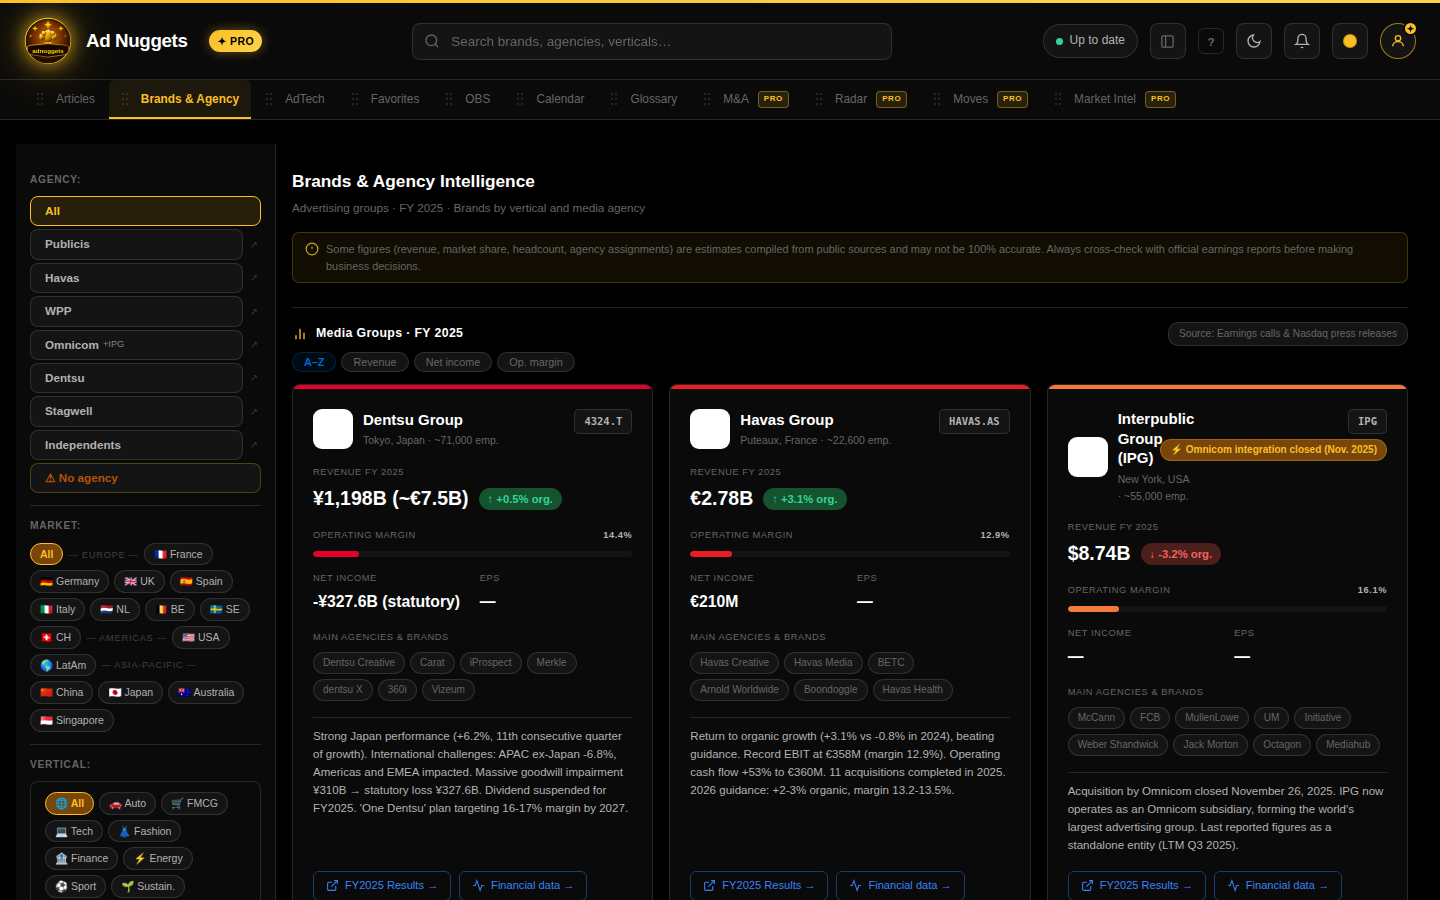
Task: Open the Favorites tab
Action: (x=385, y=99)
